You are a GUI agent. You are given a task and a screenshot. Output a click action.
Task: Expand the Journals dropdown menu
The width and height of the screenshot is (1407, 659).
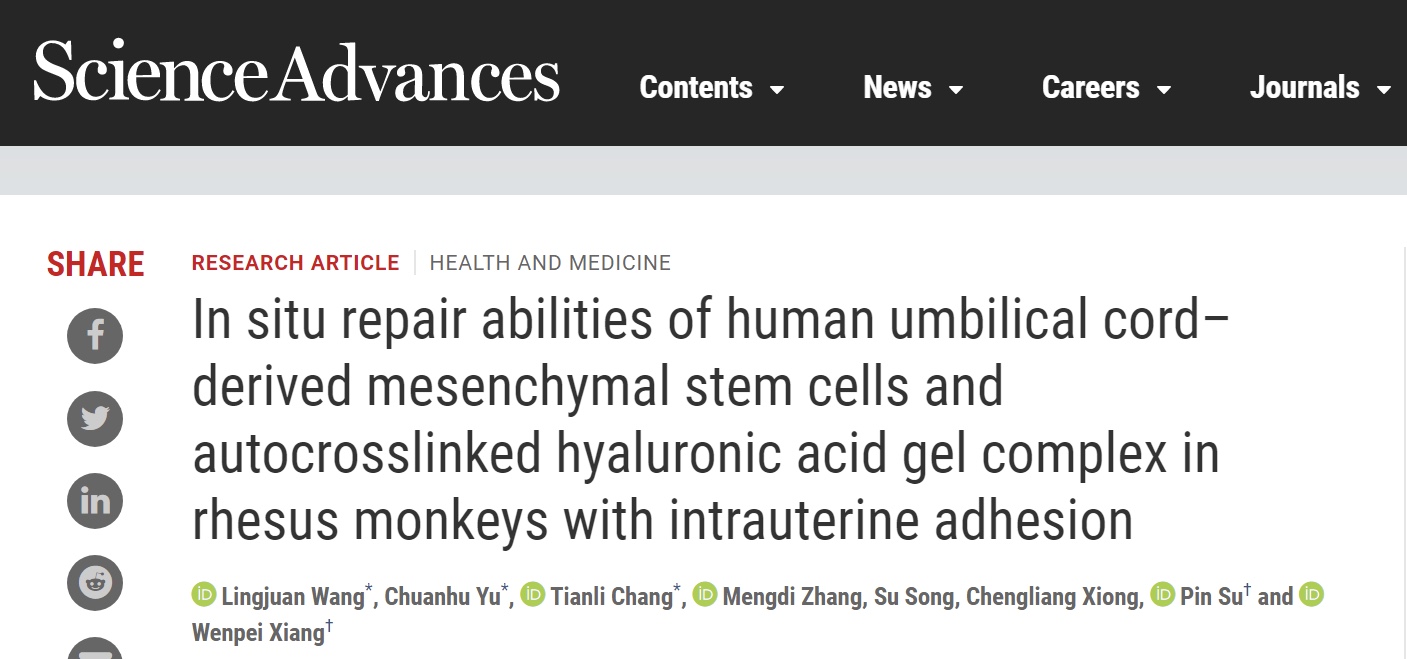point(1320,88)
